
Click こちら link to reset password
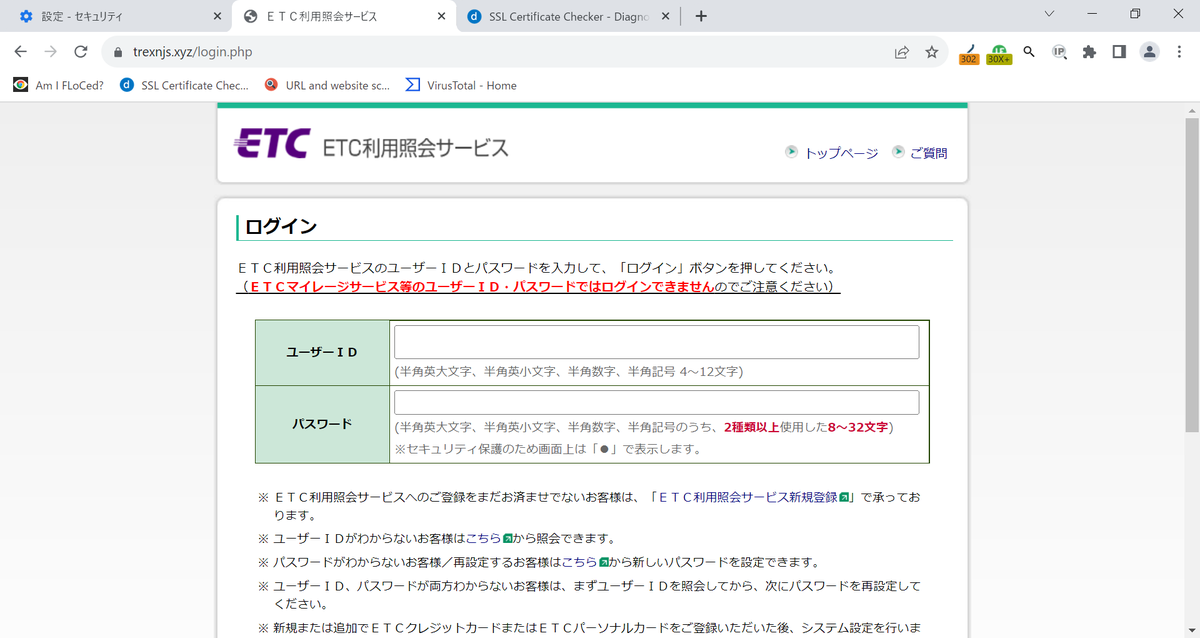pos(578,562)
